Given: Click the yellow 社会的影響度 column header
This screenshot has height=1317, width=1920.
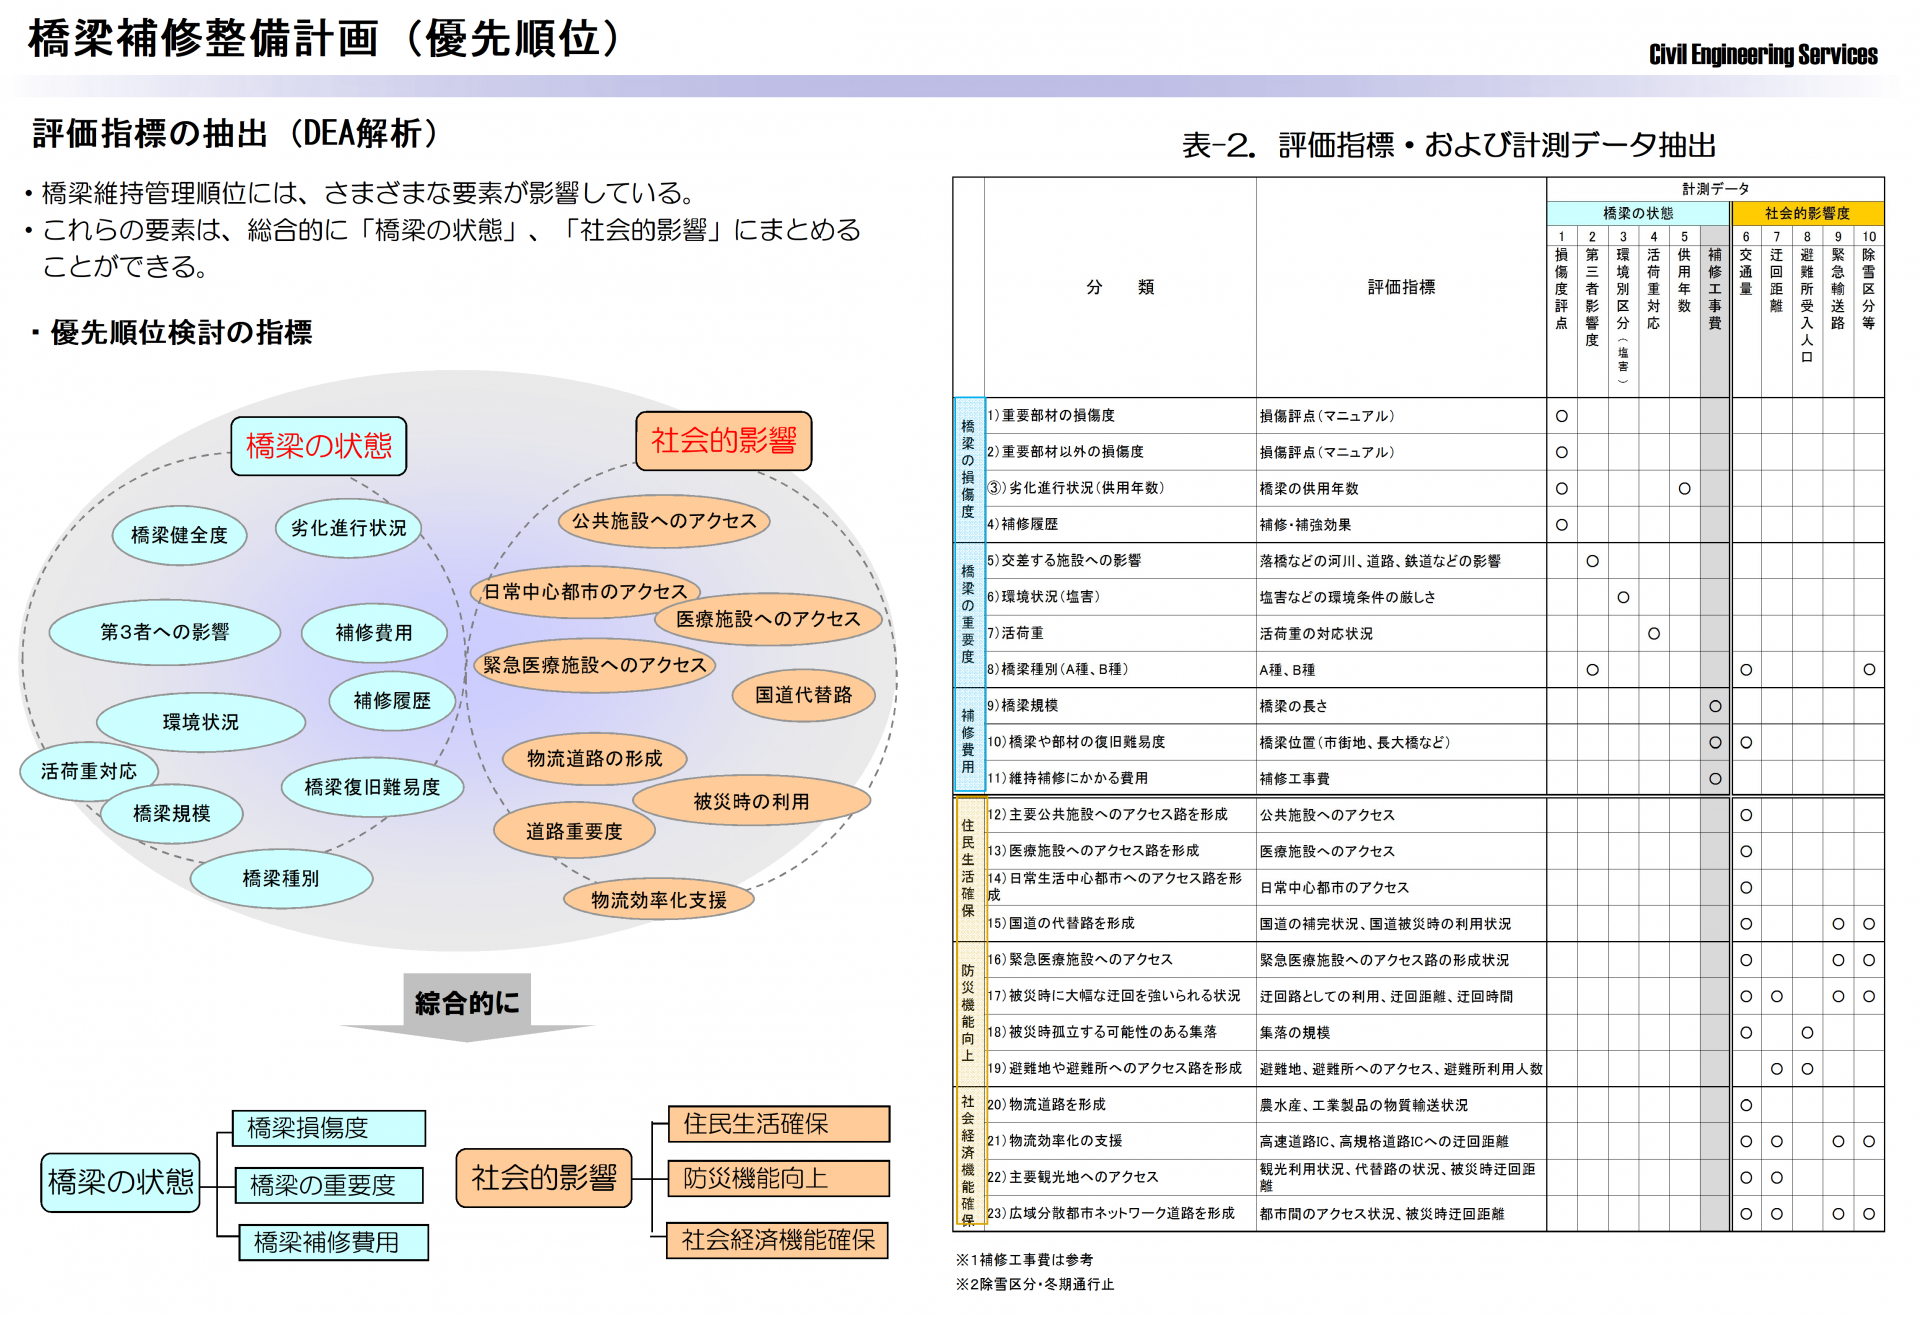Looking at the screenshot, I should pos(1806,213).
